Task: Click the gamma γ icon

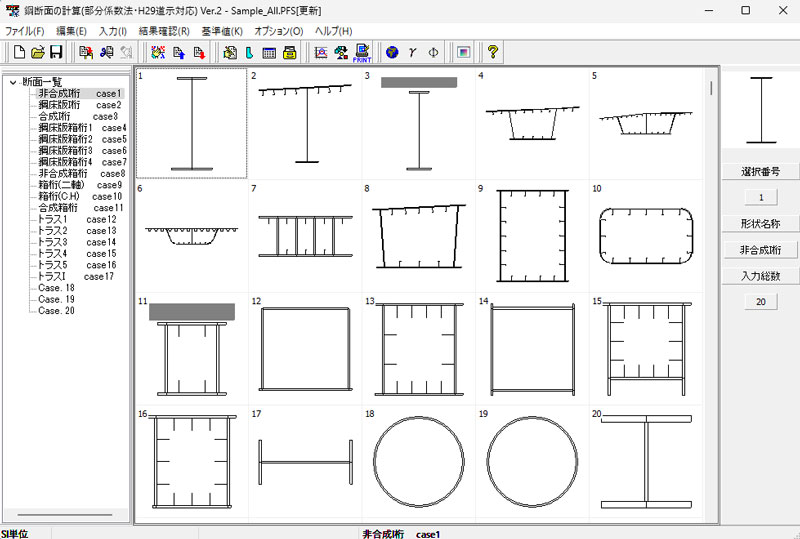Action: coord(412,52)
